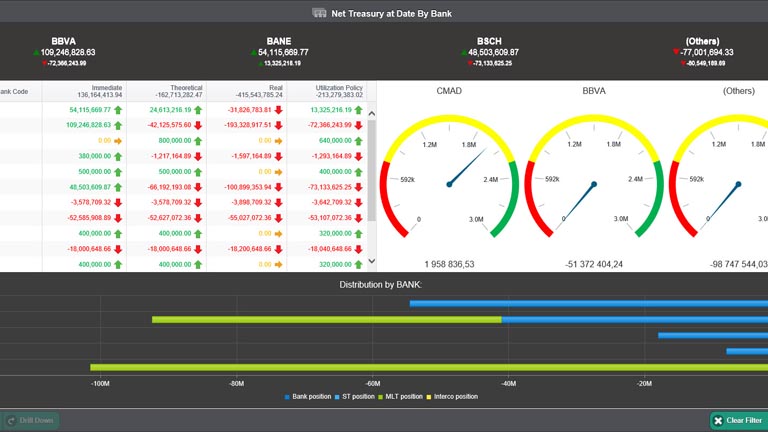Toggle ST position series in legend
Viewport: 768px width, 432px height.
click(x=355, y=397)
